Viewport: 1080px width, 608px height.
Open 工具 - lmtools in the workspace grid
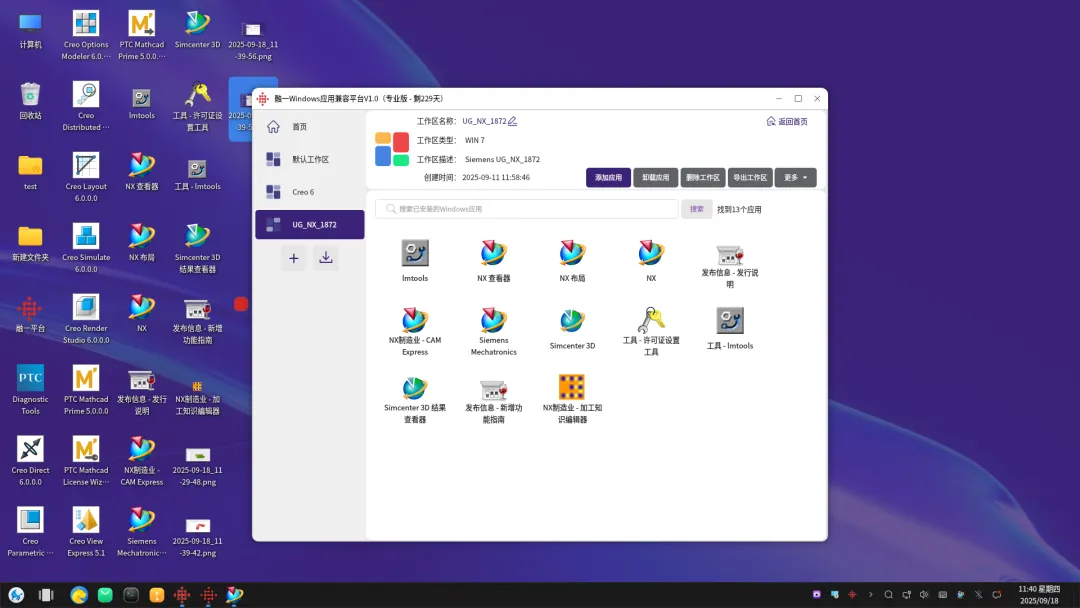[x=729, y=330]
